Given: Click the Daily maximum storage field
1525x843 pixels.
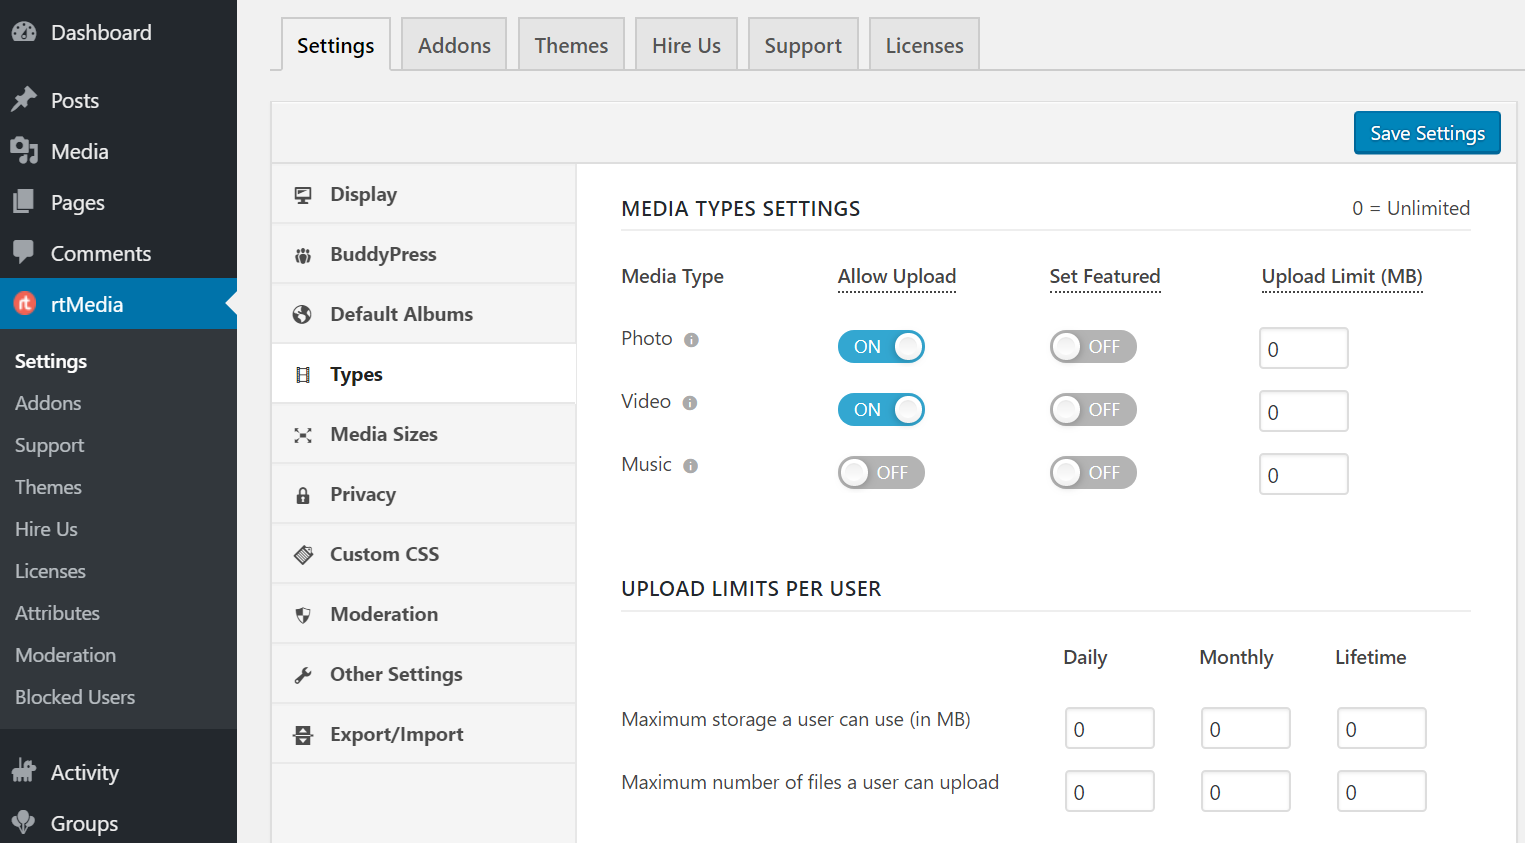Looking at the screenshot, I should click(x=1109, y=728).
